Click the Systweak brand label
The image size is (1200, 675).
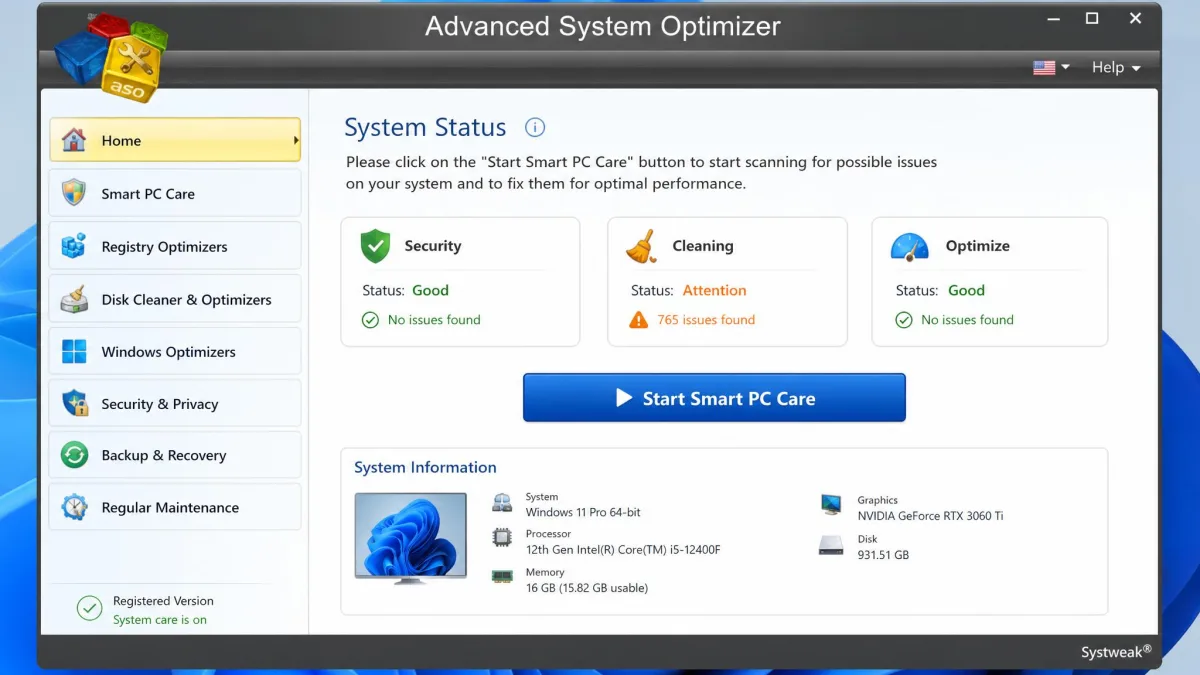(x=1116, y=652)
